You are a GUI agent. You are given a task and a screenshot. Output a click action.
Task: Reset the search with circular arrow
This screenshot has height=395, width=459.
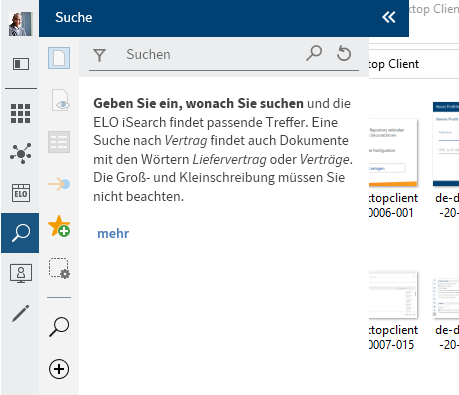click(x=344, y=54)
